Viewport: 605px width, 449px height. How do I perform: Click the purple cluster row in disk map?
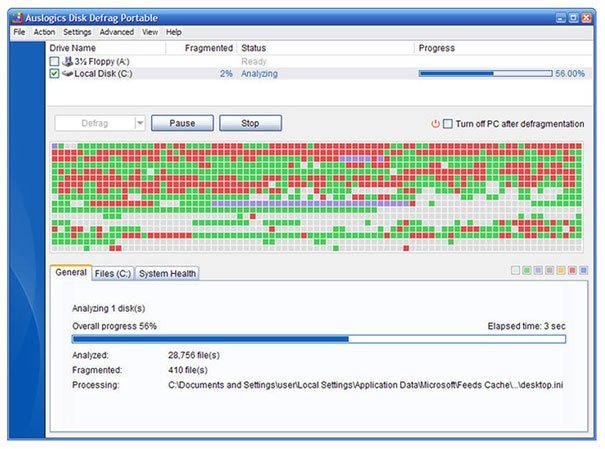313,203
